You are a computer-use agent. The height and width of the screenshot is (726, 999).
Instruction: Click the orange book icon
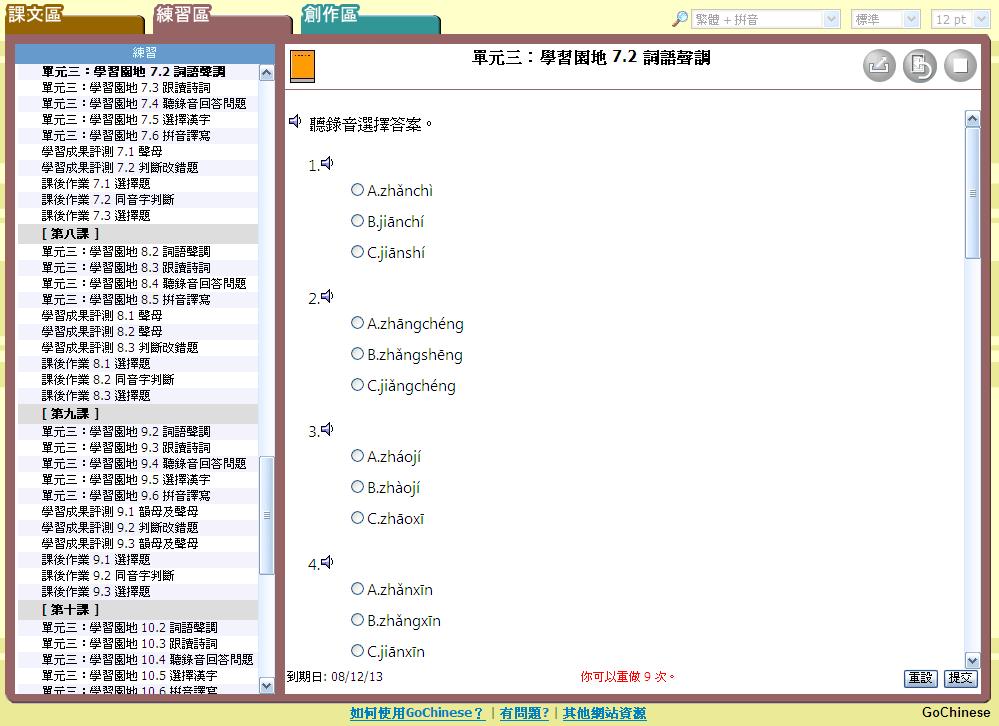302,67
